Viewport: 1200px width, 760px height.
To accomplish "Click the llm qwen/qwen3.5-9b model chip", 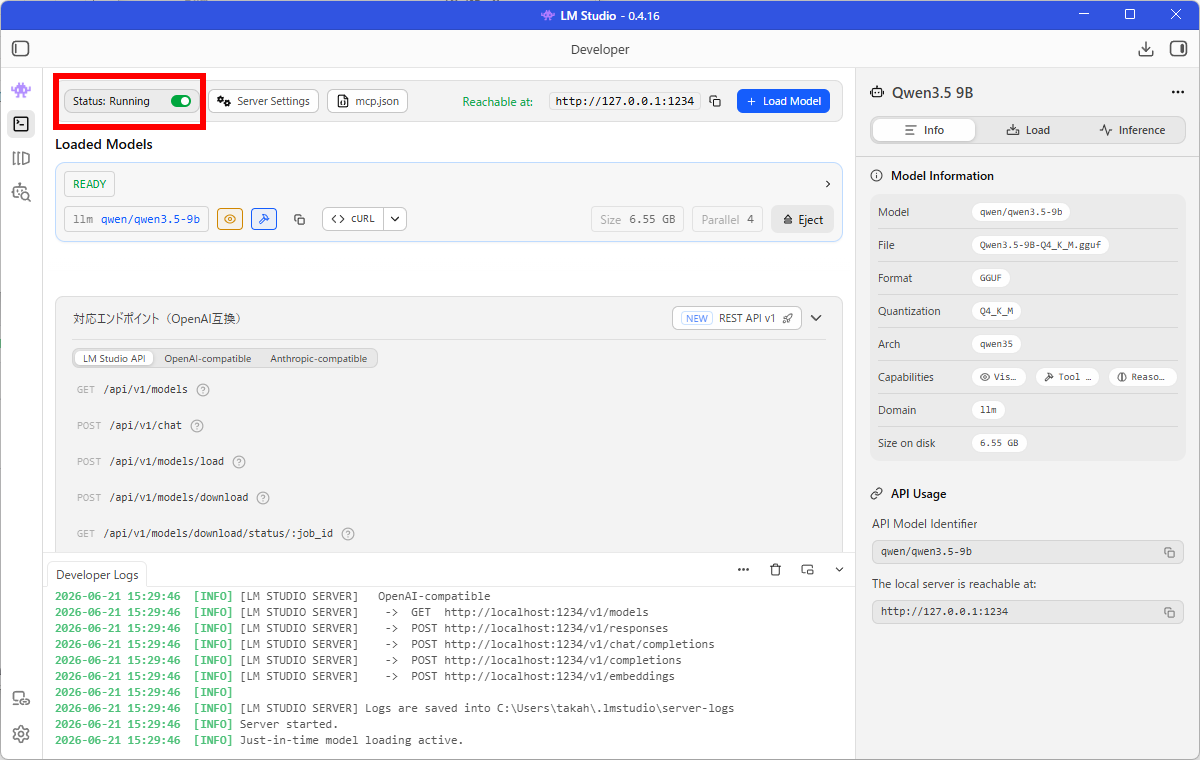I will 136,219.
